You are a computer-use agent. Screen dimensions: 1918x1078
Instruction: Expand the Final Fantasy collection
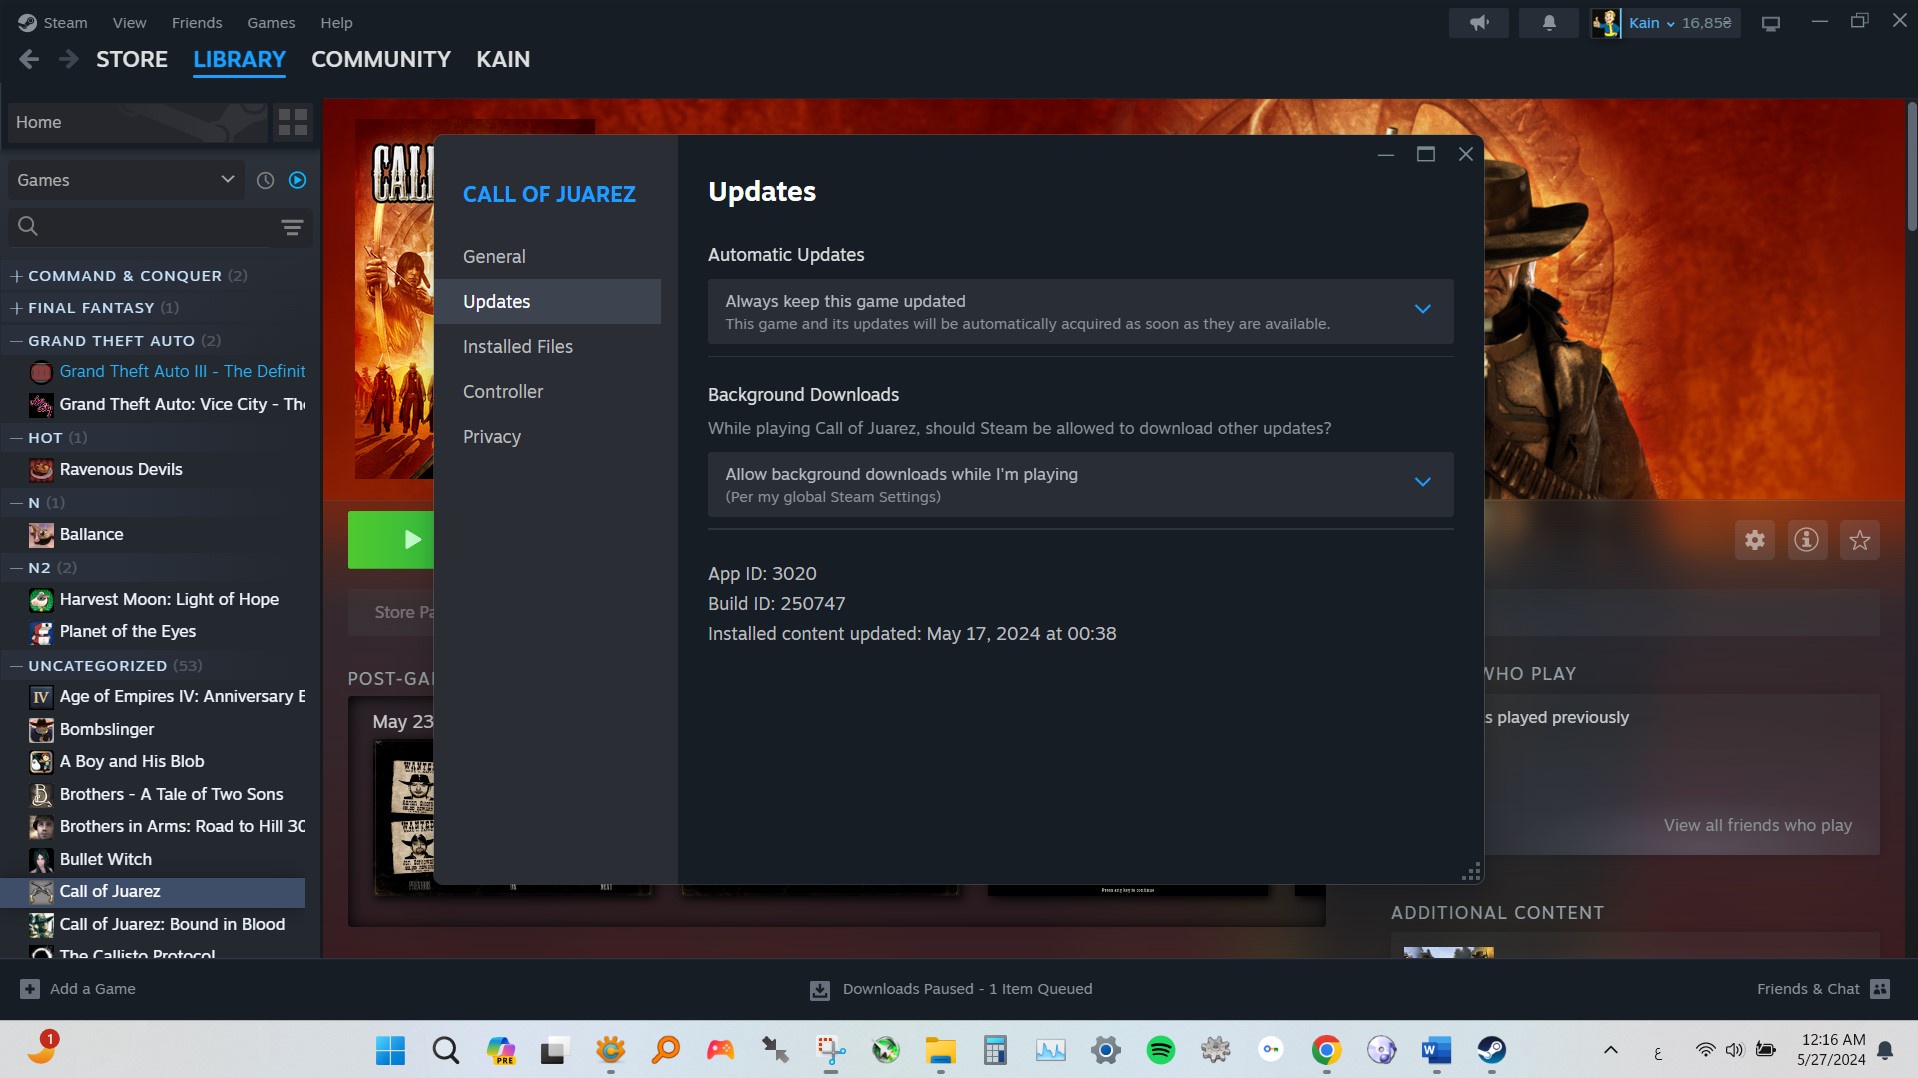click(16, 308)
